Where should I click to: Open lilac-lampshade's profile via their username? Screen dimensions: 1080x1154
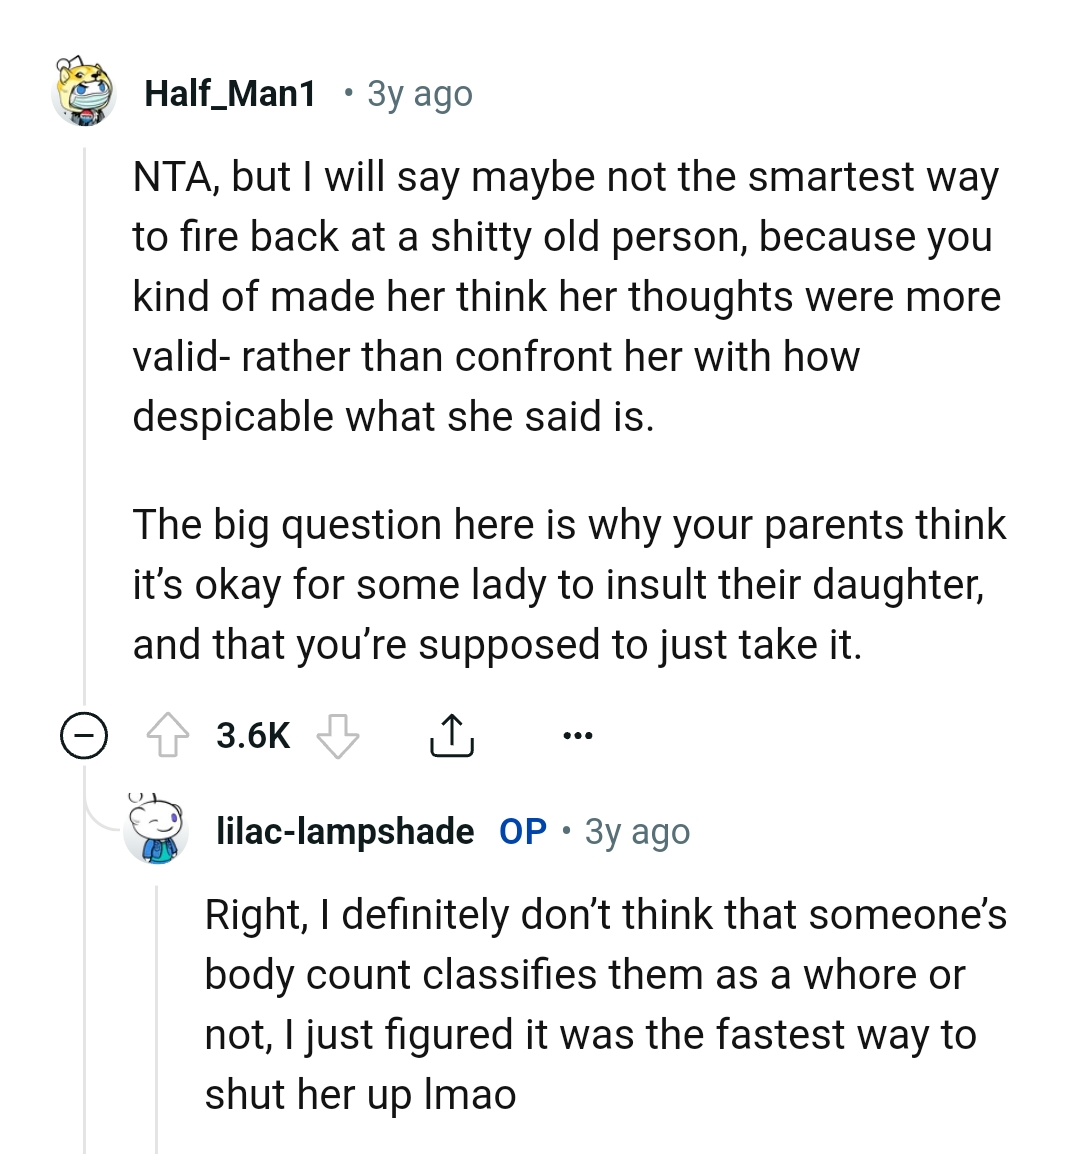point(344,831)
